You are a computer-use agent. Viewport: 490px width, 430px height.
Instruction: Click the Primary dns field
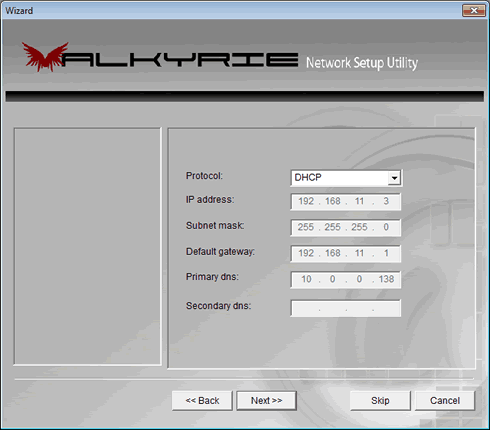345,279
